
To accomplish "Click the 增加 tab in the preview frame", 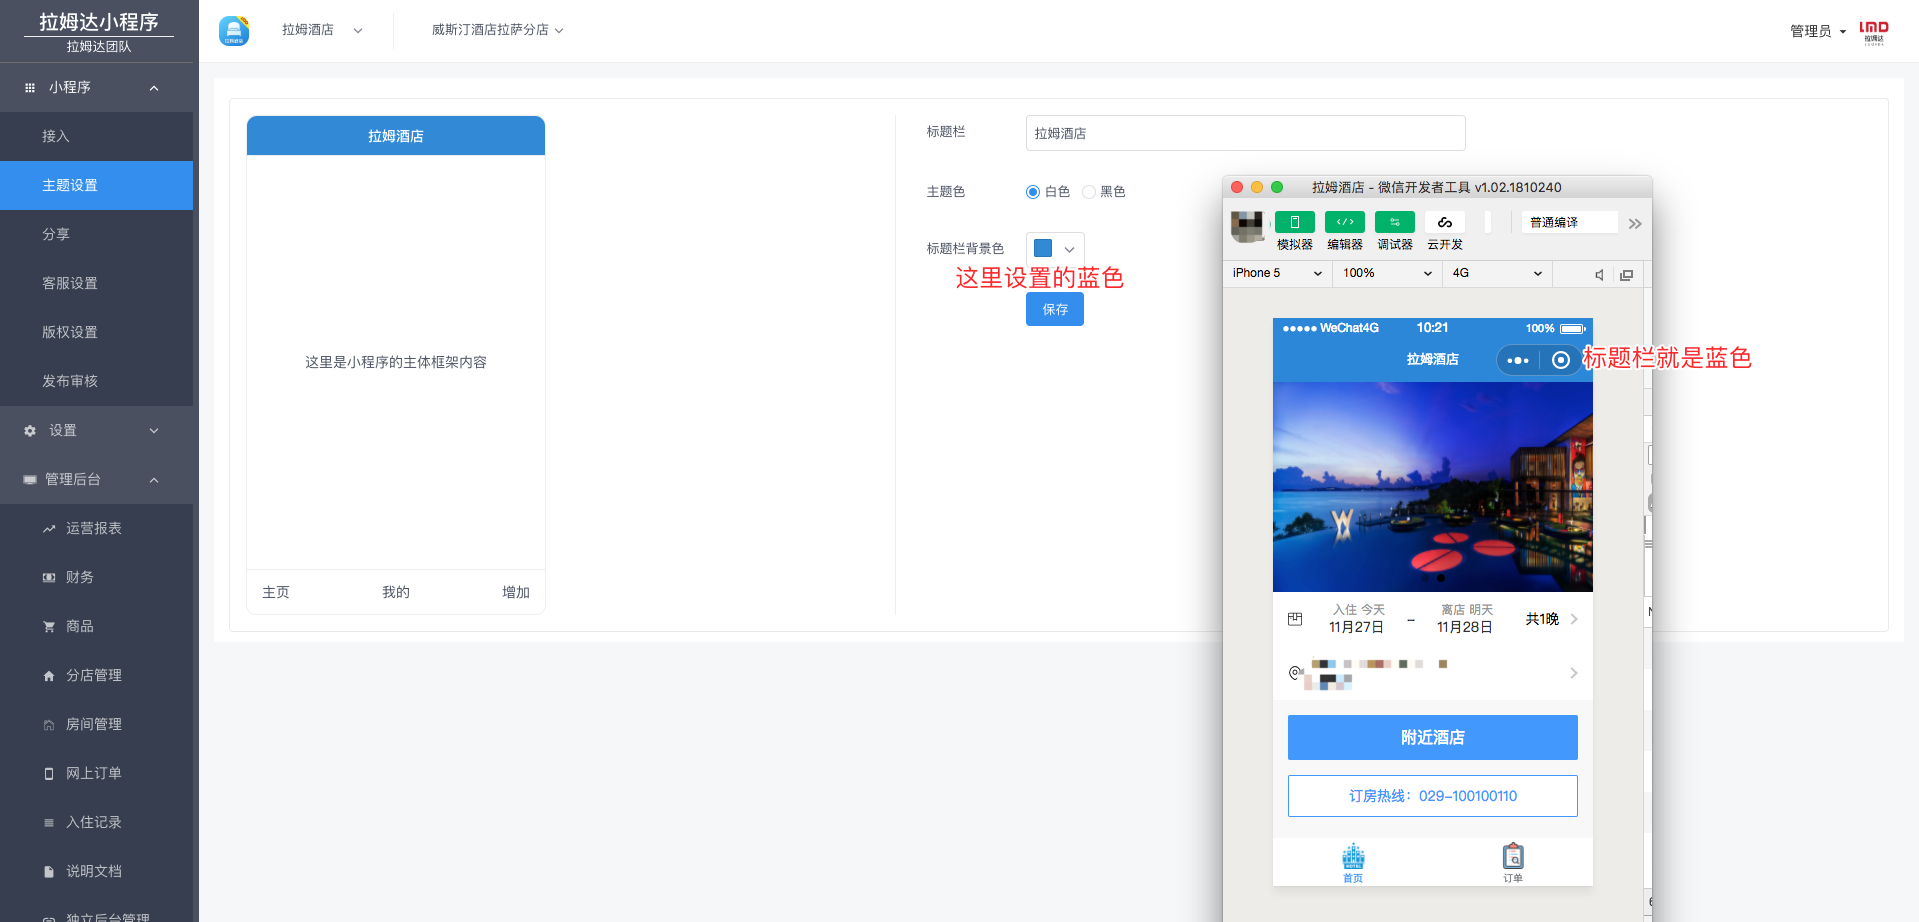I will tap(516, 592).
